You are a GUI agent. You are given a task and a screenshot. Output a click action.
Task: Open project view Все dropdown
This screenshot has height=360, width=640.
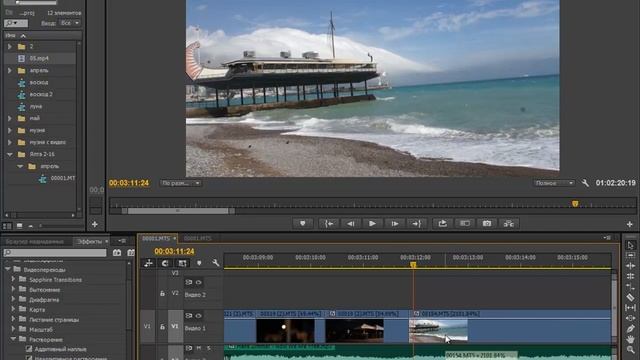69,23
